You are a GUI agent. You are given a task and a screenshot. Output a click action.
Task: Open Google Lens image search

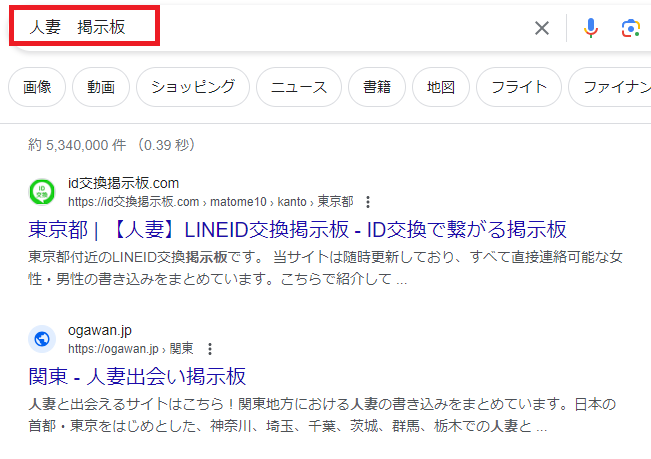tap(630, 28)
